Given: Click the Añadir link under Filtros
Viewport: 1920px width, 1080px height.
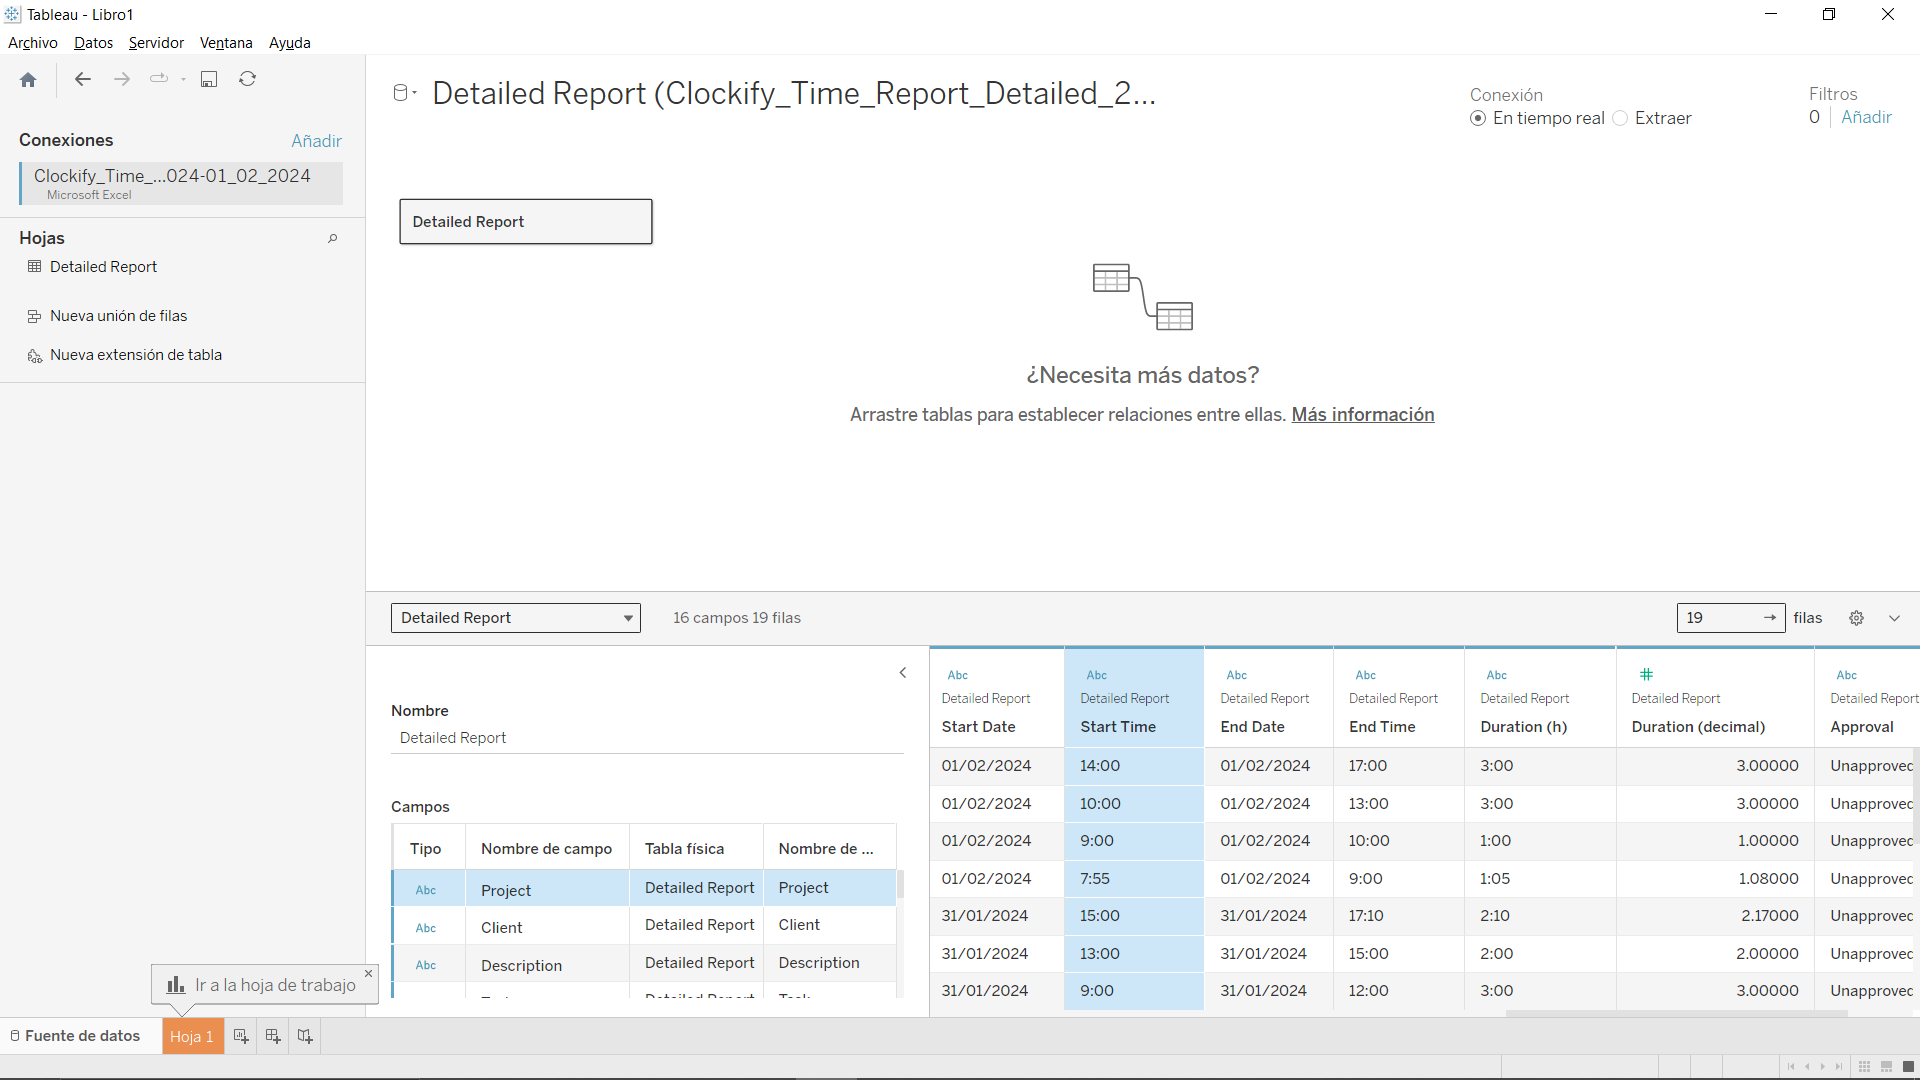Looking at the screenshot, I should click(1866, 117).
